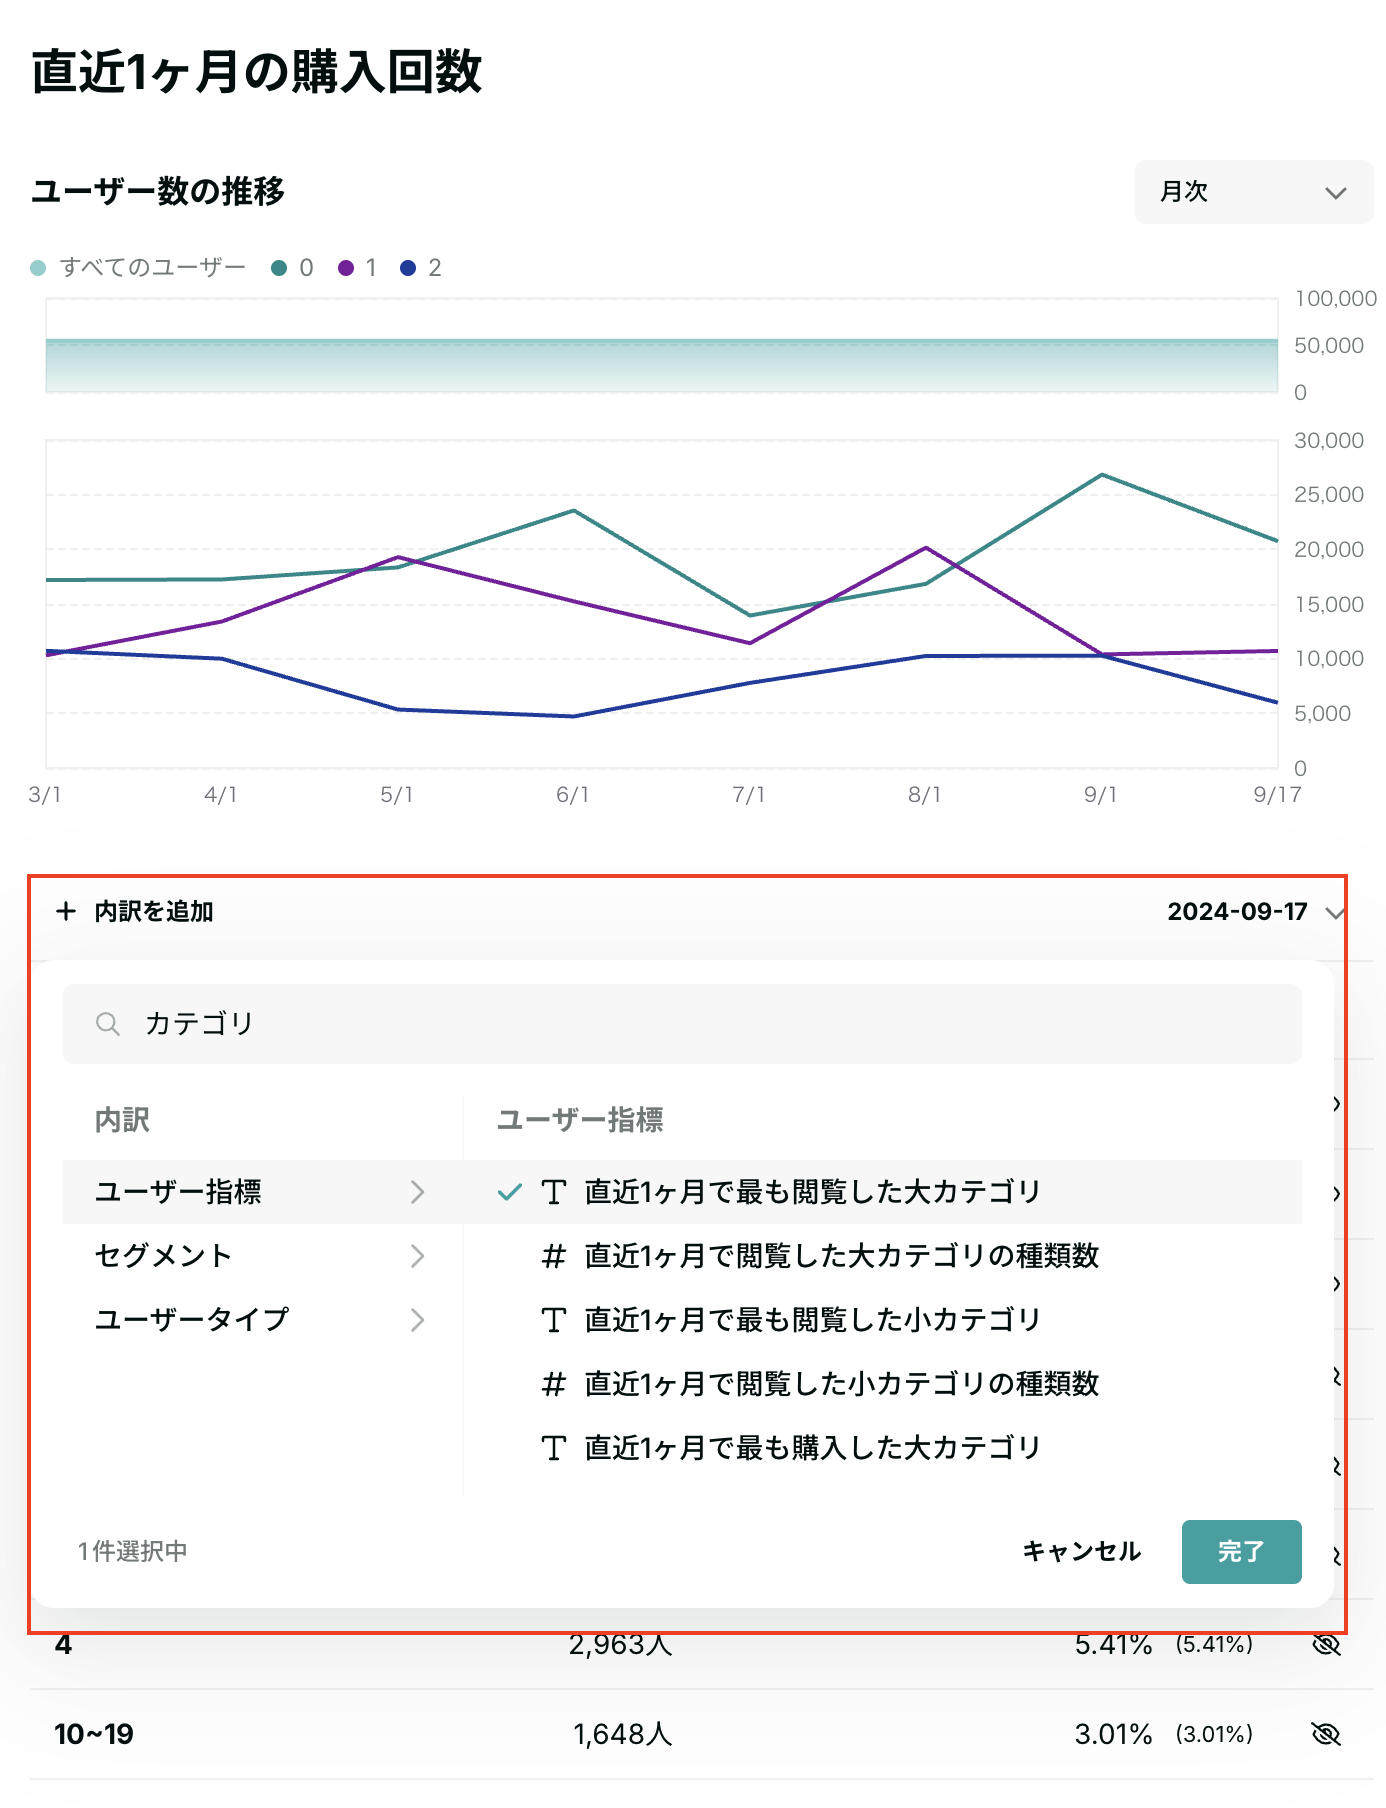The width and height of the screenshot is (1386, 1808).
Task: Click the キャンセル button
Action: point(1082,1552)
